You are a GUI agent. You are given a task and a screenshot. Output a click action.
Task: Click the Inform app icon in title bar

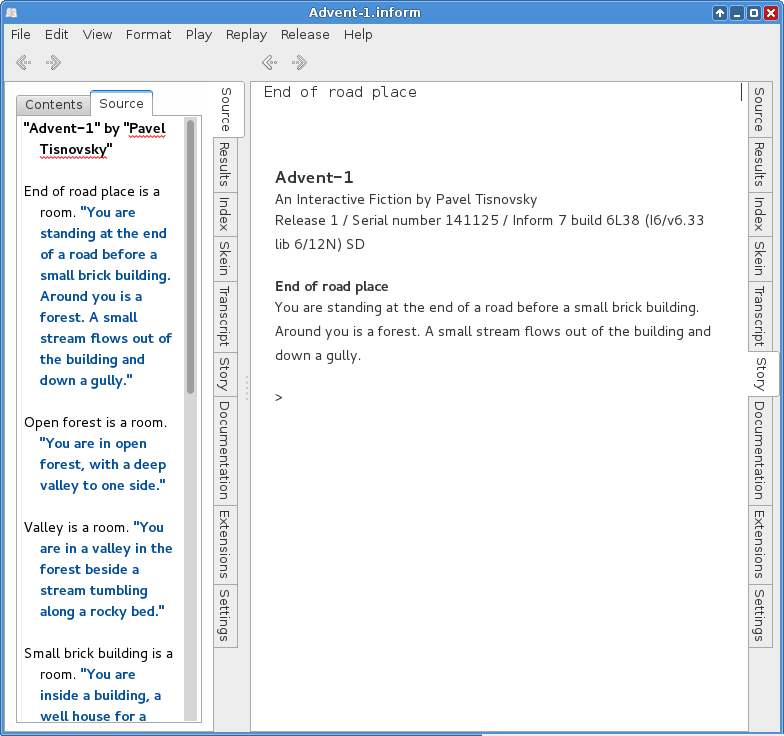(x=12, y=12)
